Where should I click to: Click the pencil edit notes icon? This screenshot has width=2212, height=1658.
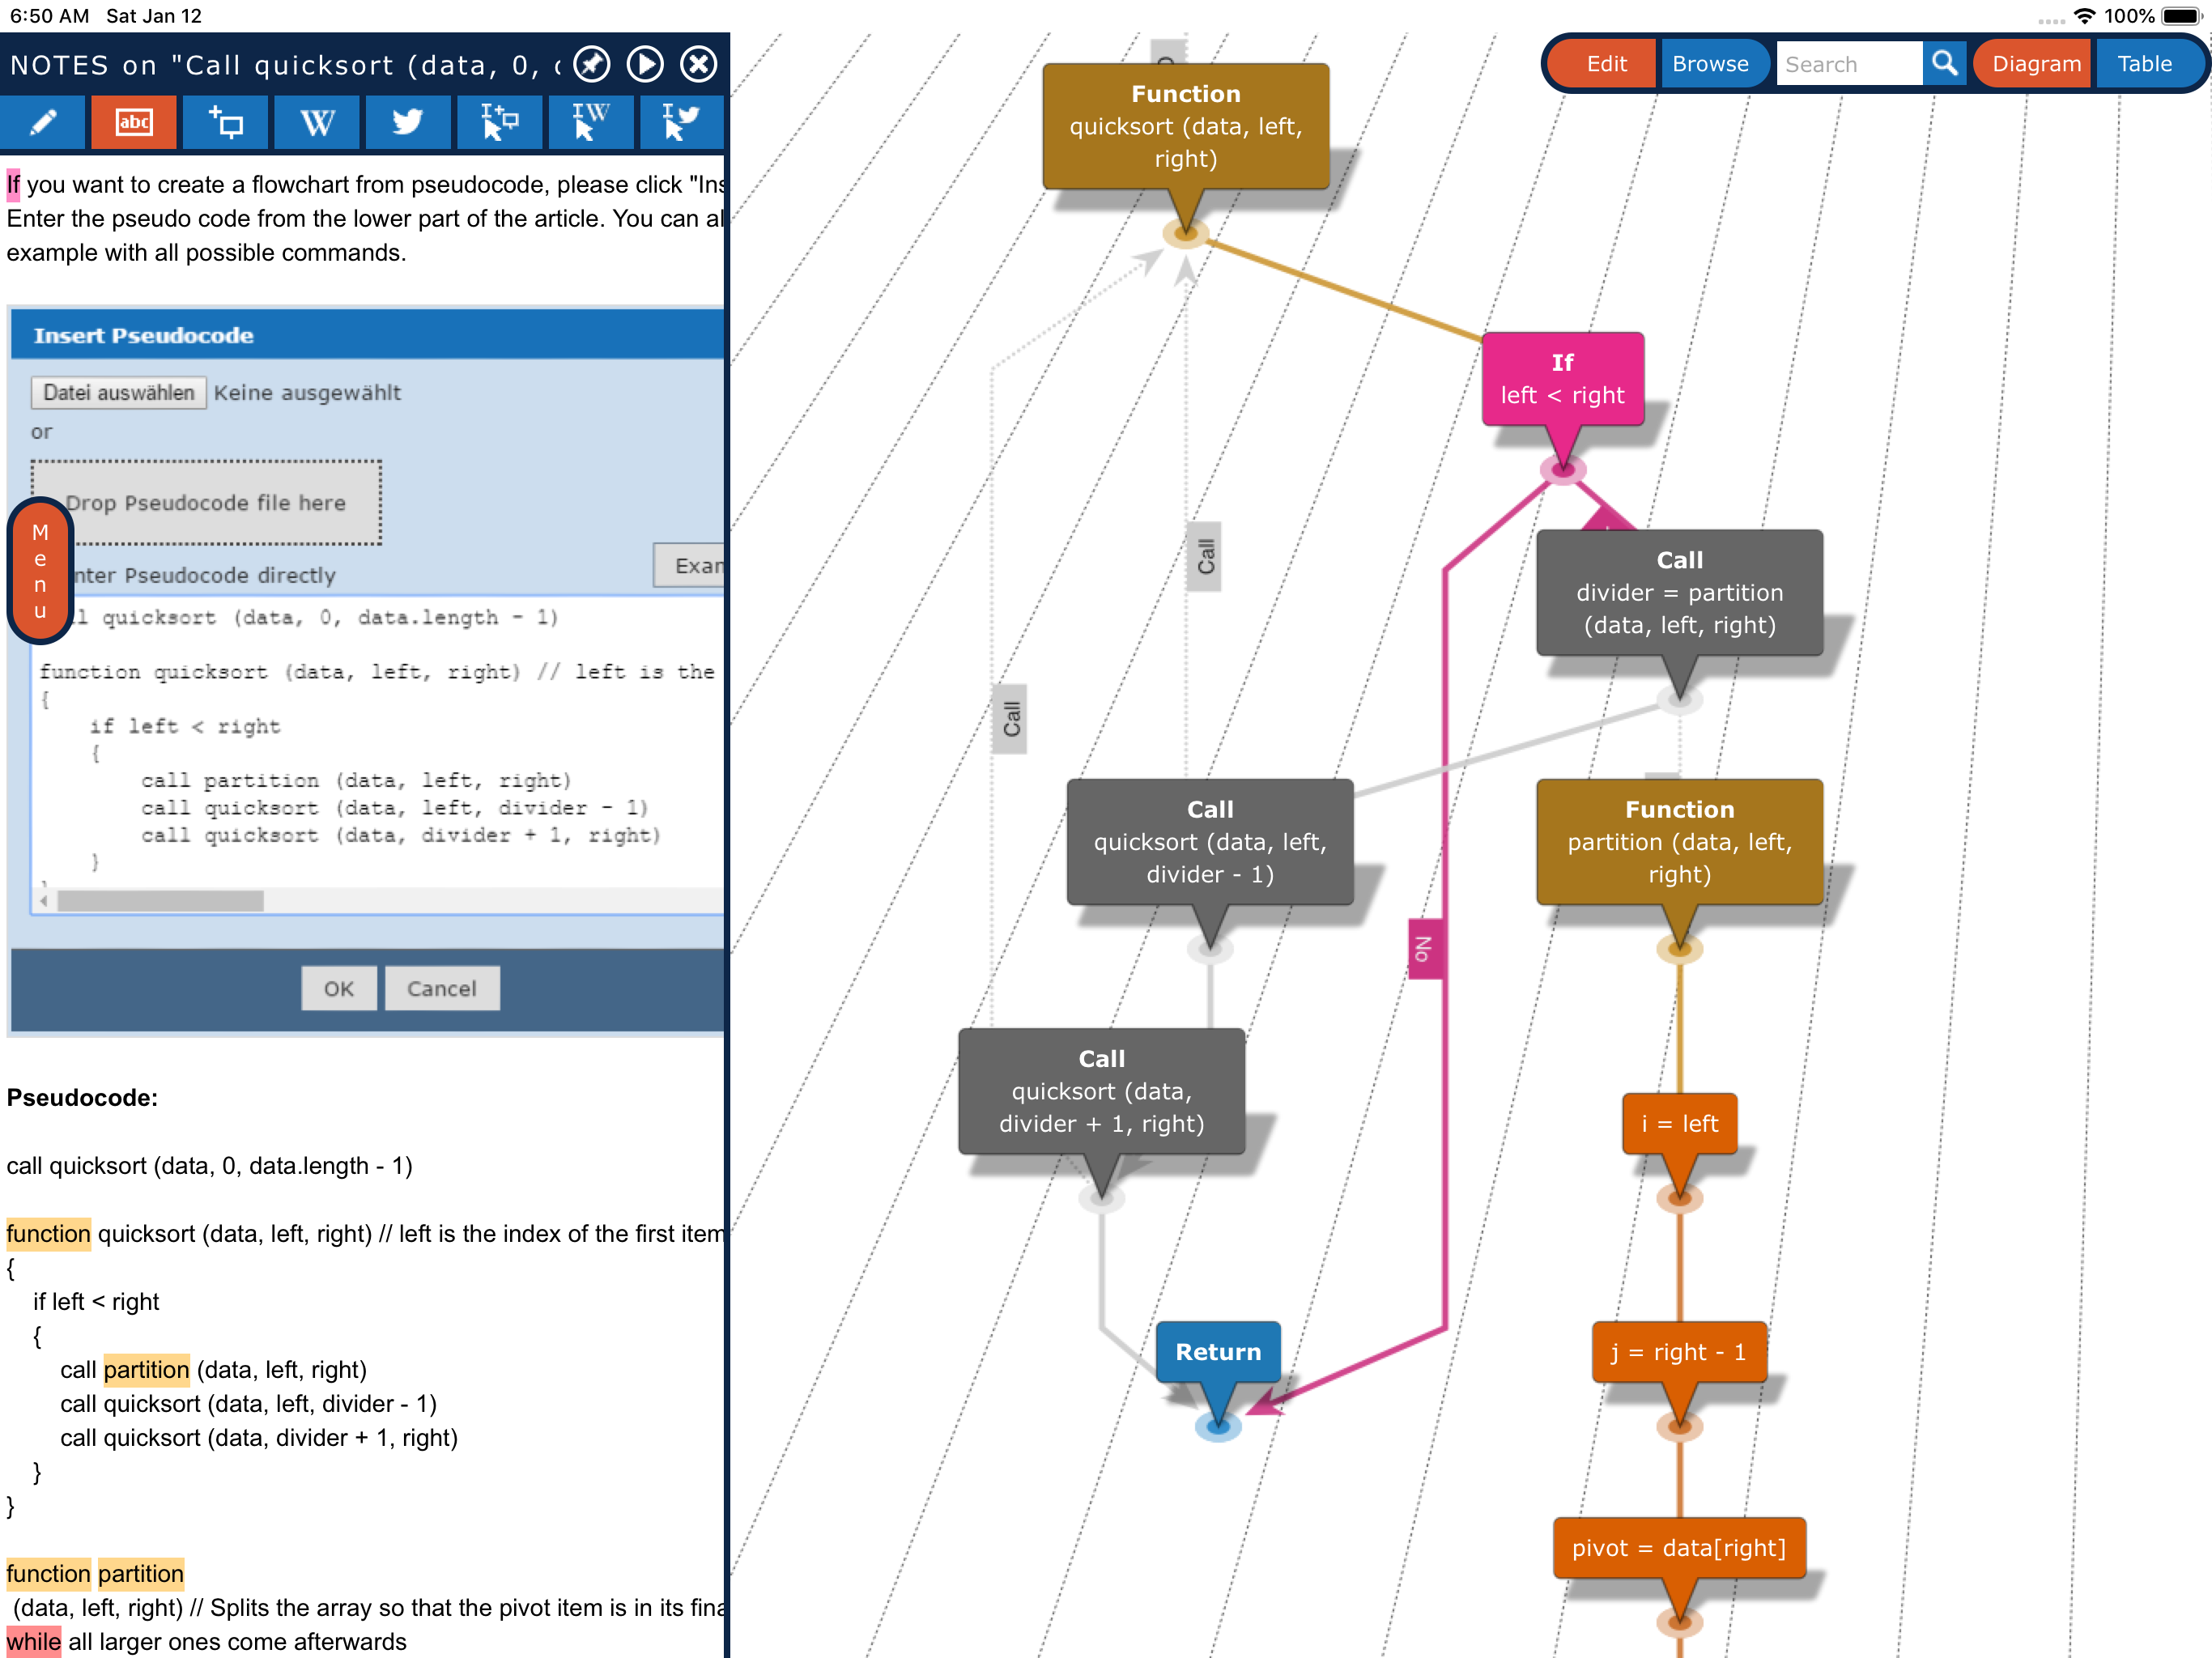[x=43, y=122]
